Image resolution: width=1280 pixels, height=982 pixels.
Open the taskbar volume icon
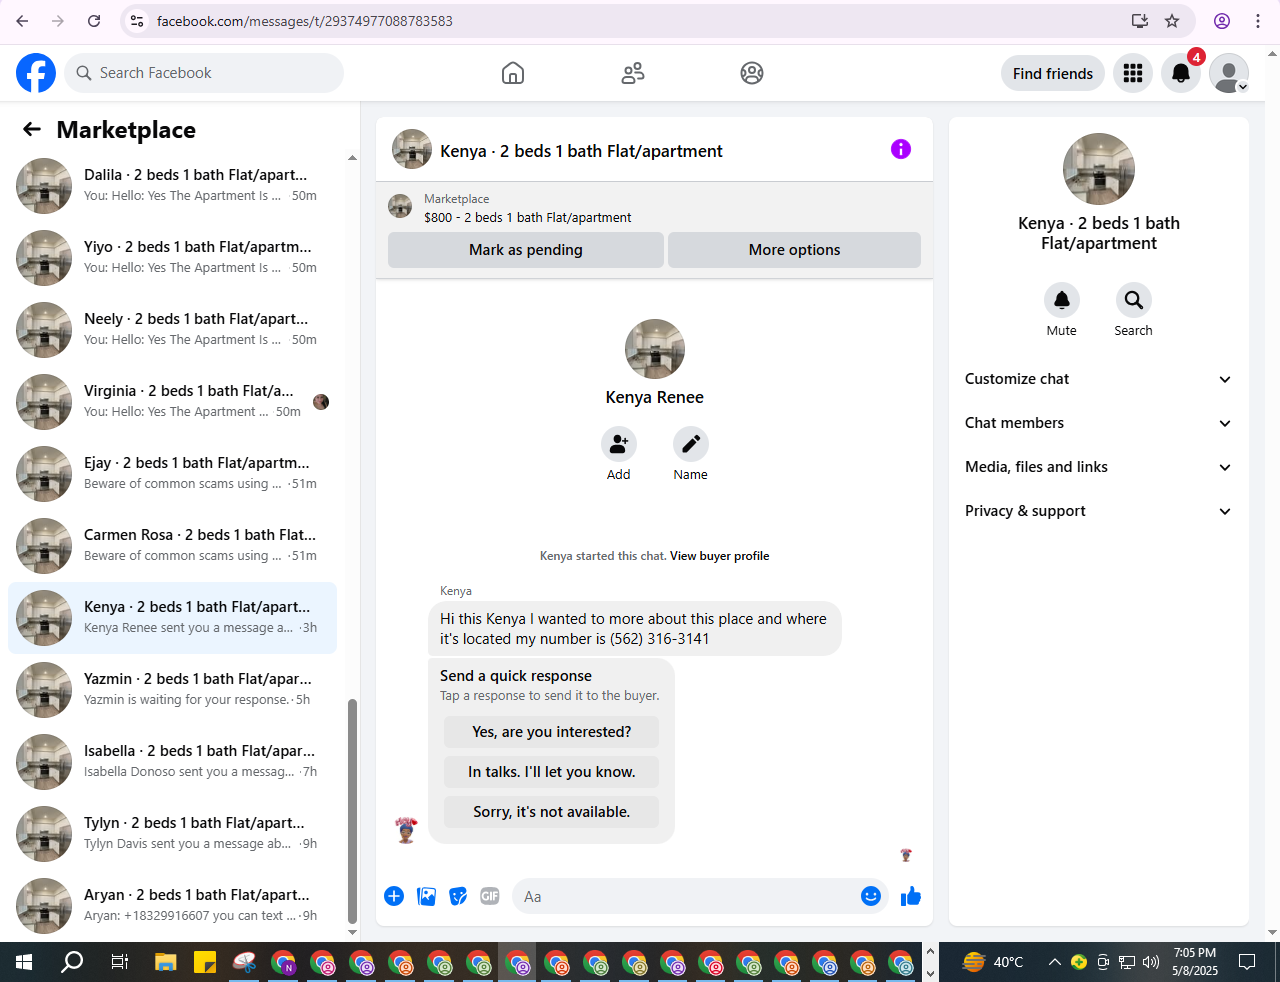[1151, 962]
